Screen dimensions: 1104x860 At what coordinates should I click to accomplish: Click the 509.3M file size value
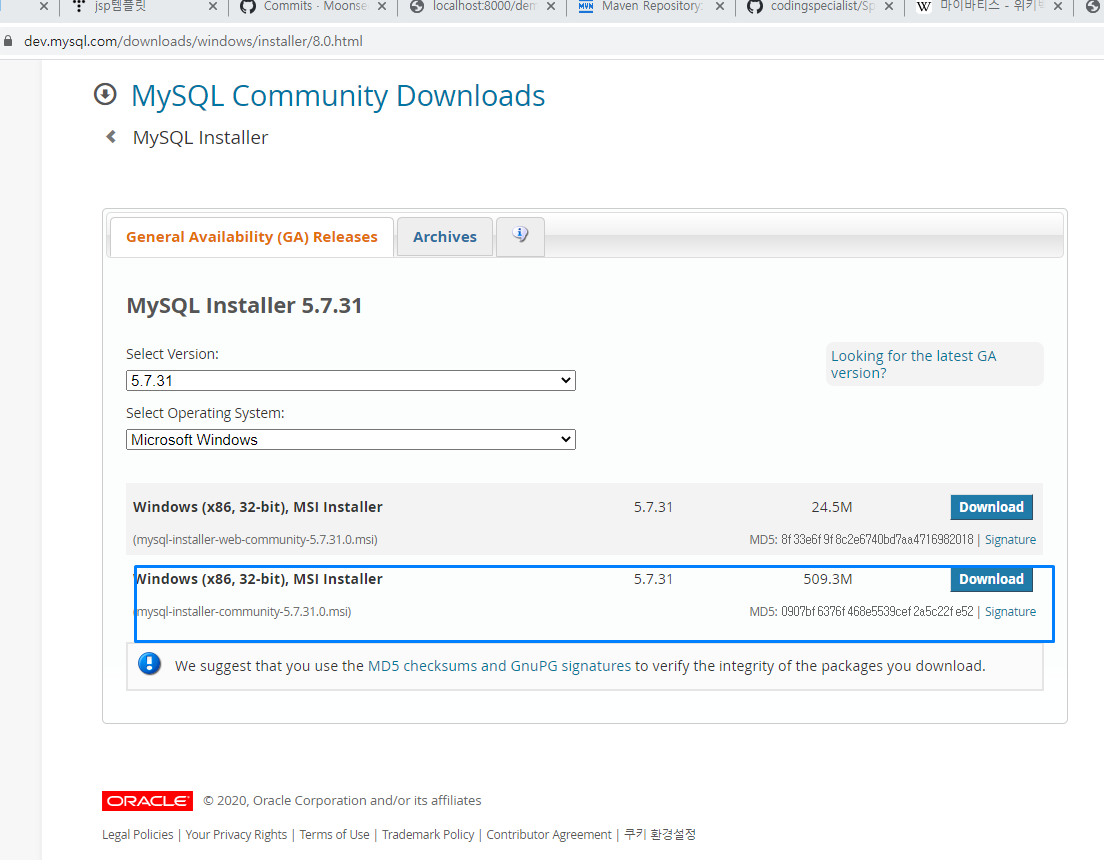click(827, 579)
